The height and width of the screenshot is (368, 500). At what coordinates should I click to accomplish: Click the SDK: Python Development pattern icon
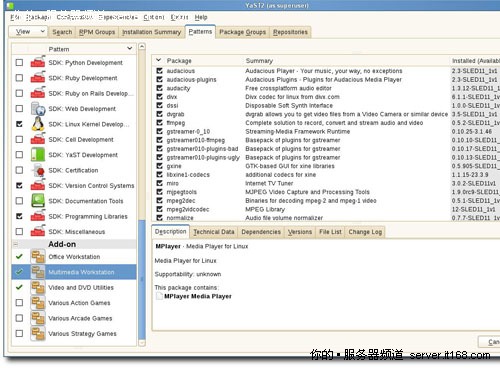pos(38,62)
